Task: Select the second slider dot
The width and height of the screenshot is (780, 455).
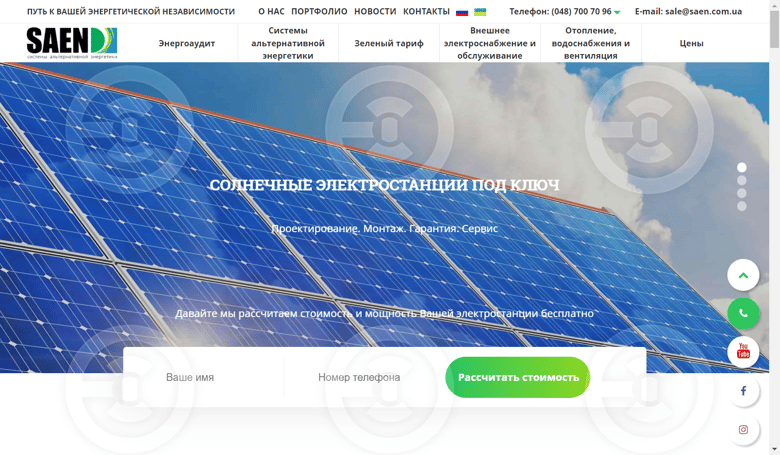Action: click(742, 181)
